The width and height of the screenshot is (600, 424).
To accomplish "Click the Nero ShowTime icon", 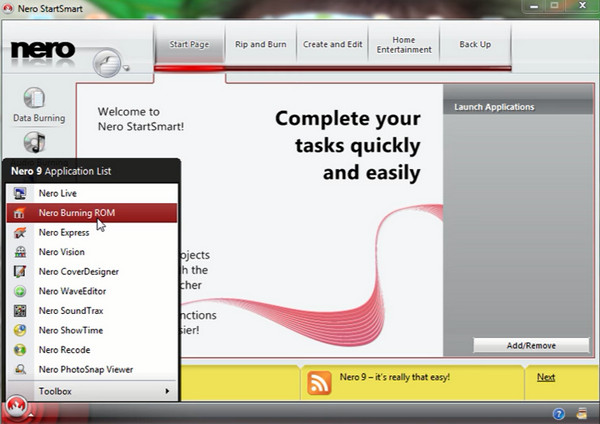I will tap(20, 330).
